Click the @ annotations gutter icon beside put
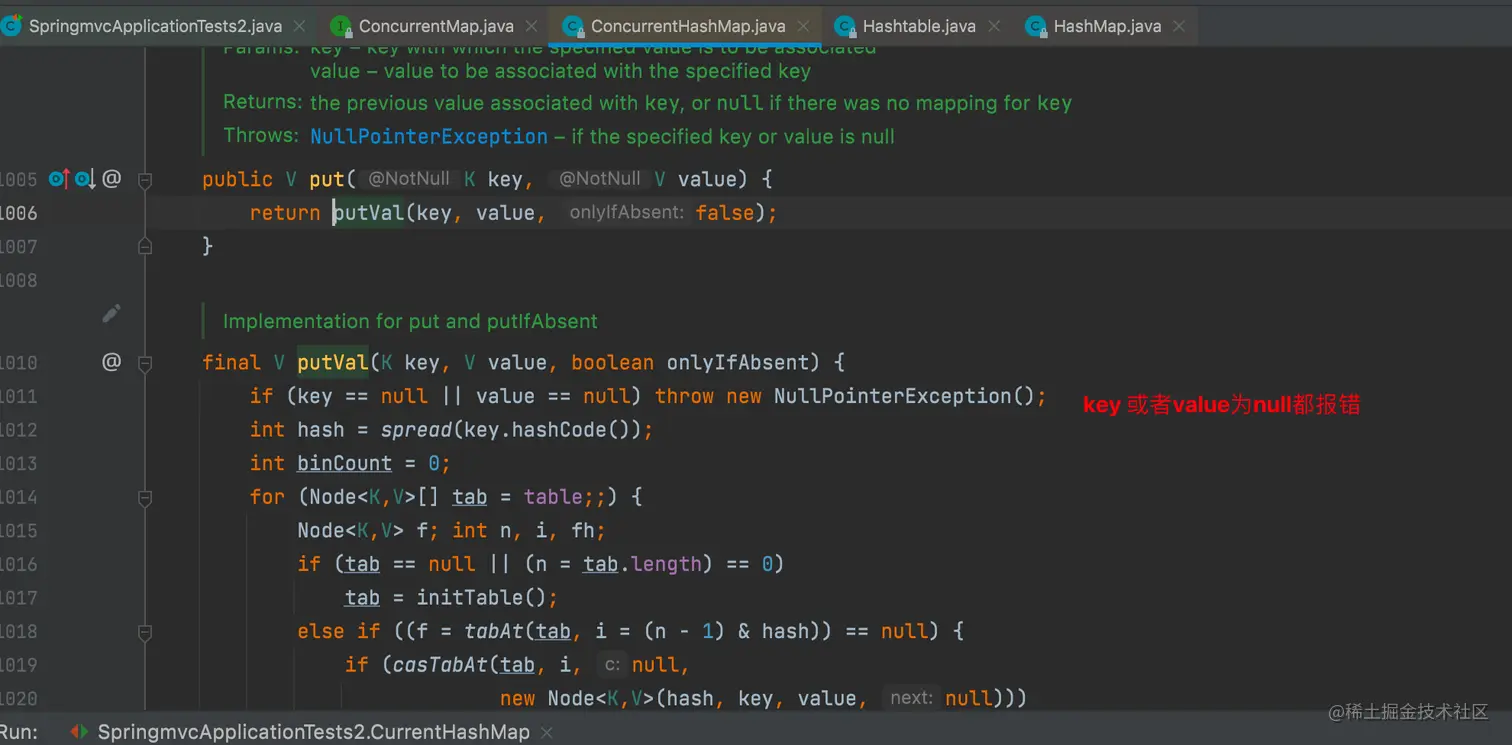The width and height of the screenshot is (1512, 745). tap(112, 179)
